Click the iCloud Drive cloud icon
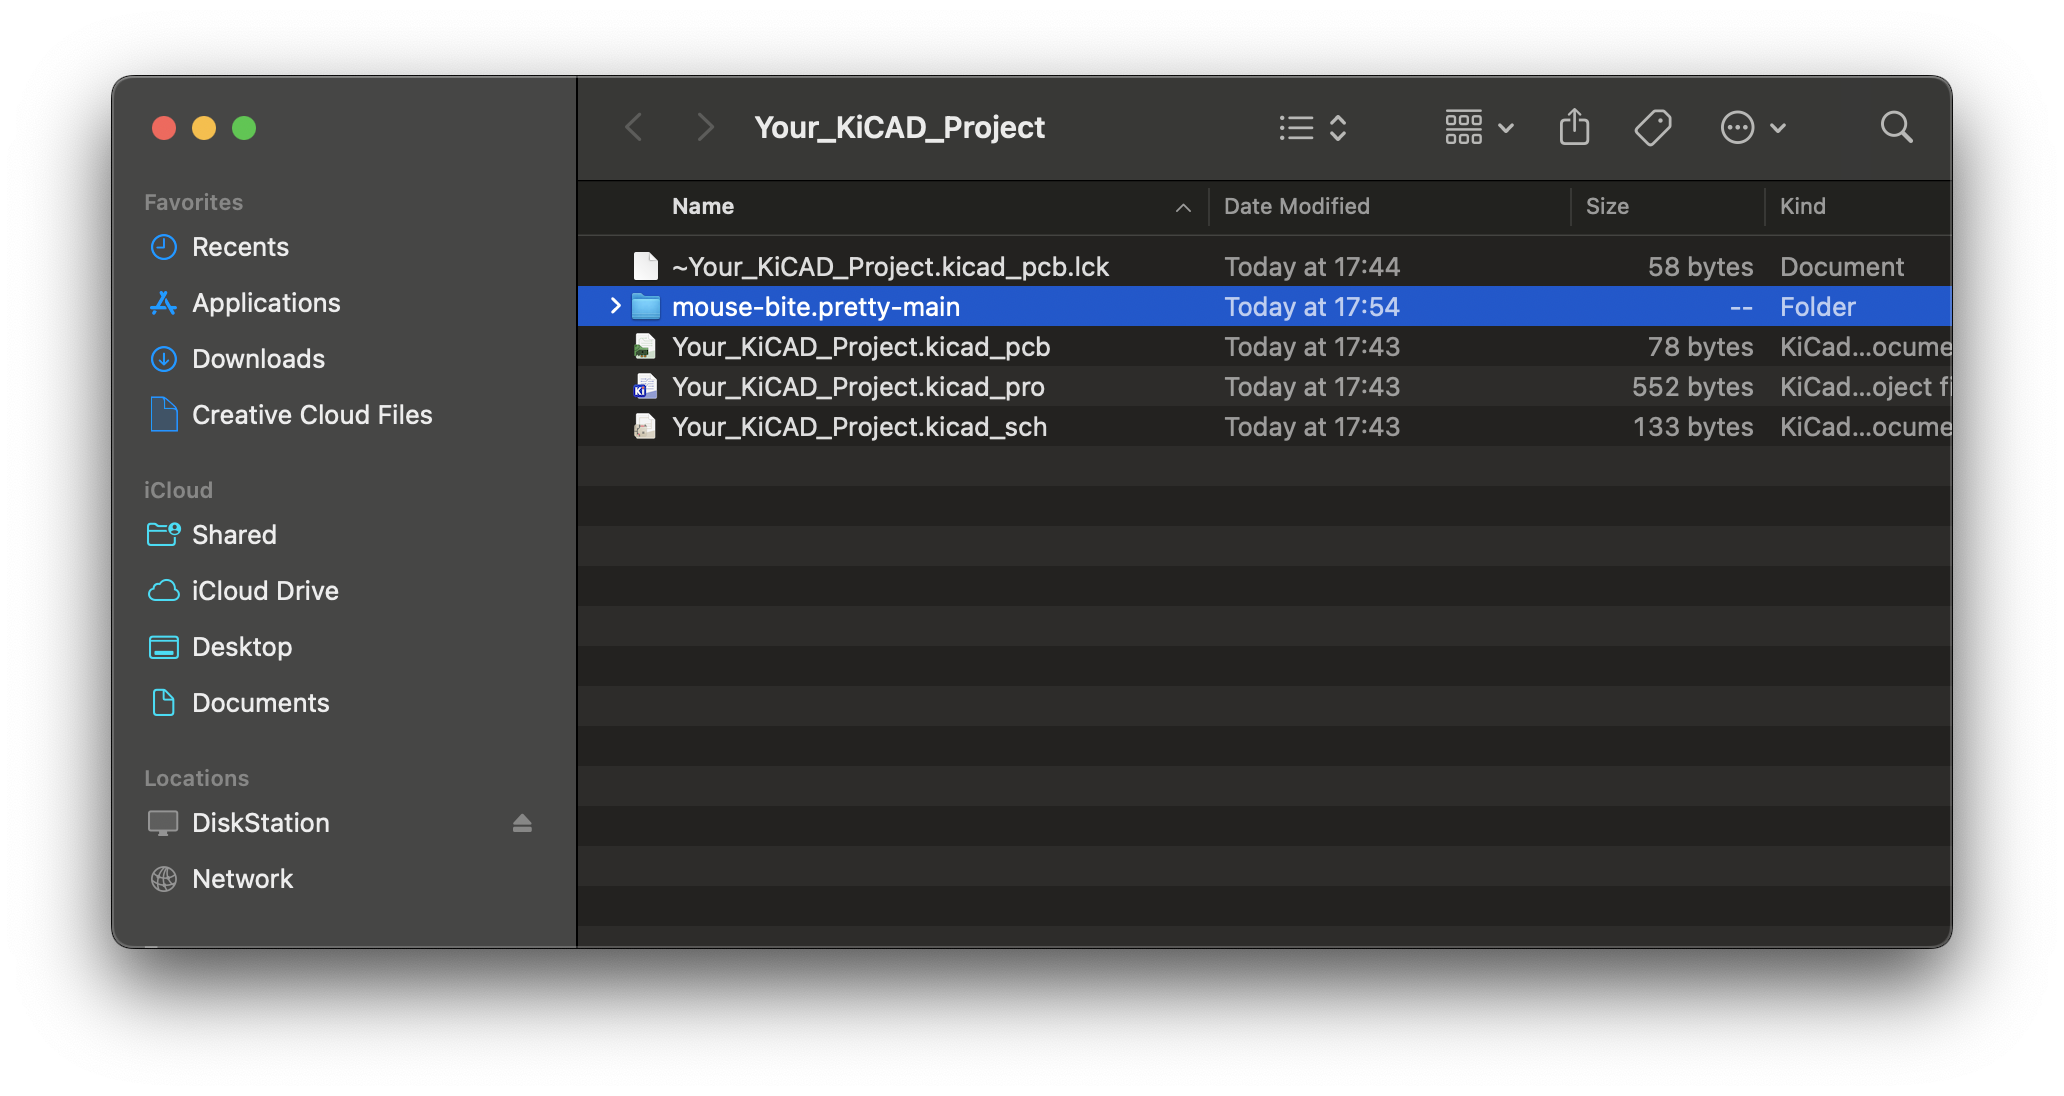 (163, 591)
